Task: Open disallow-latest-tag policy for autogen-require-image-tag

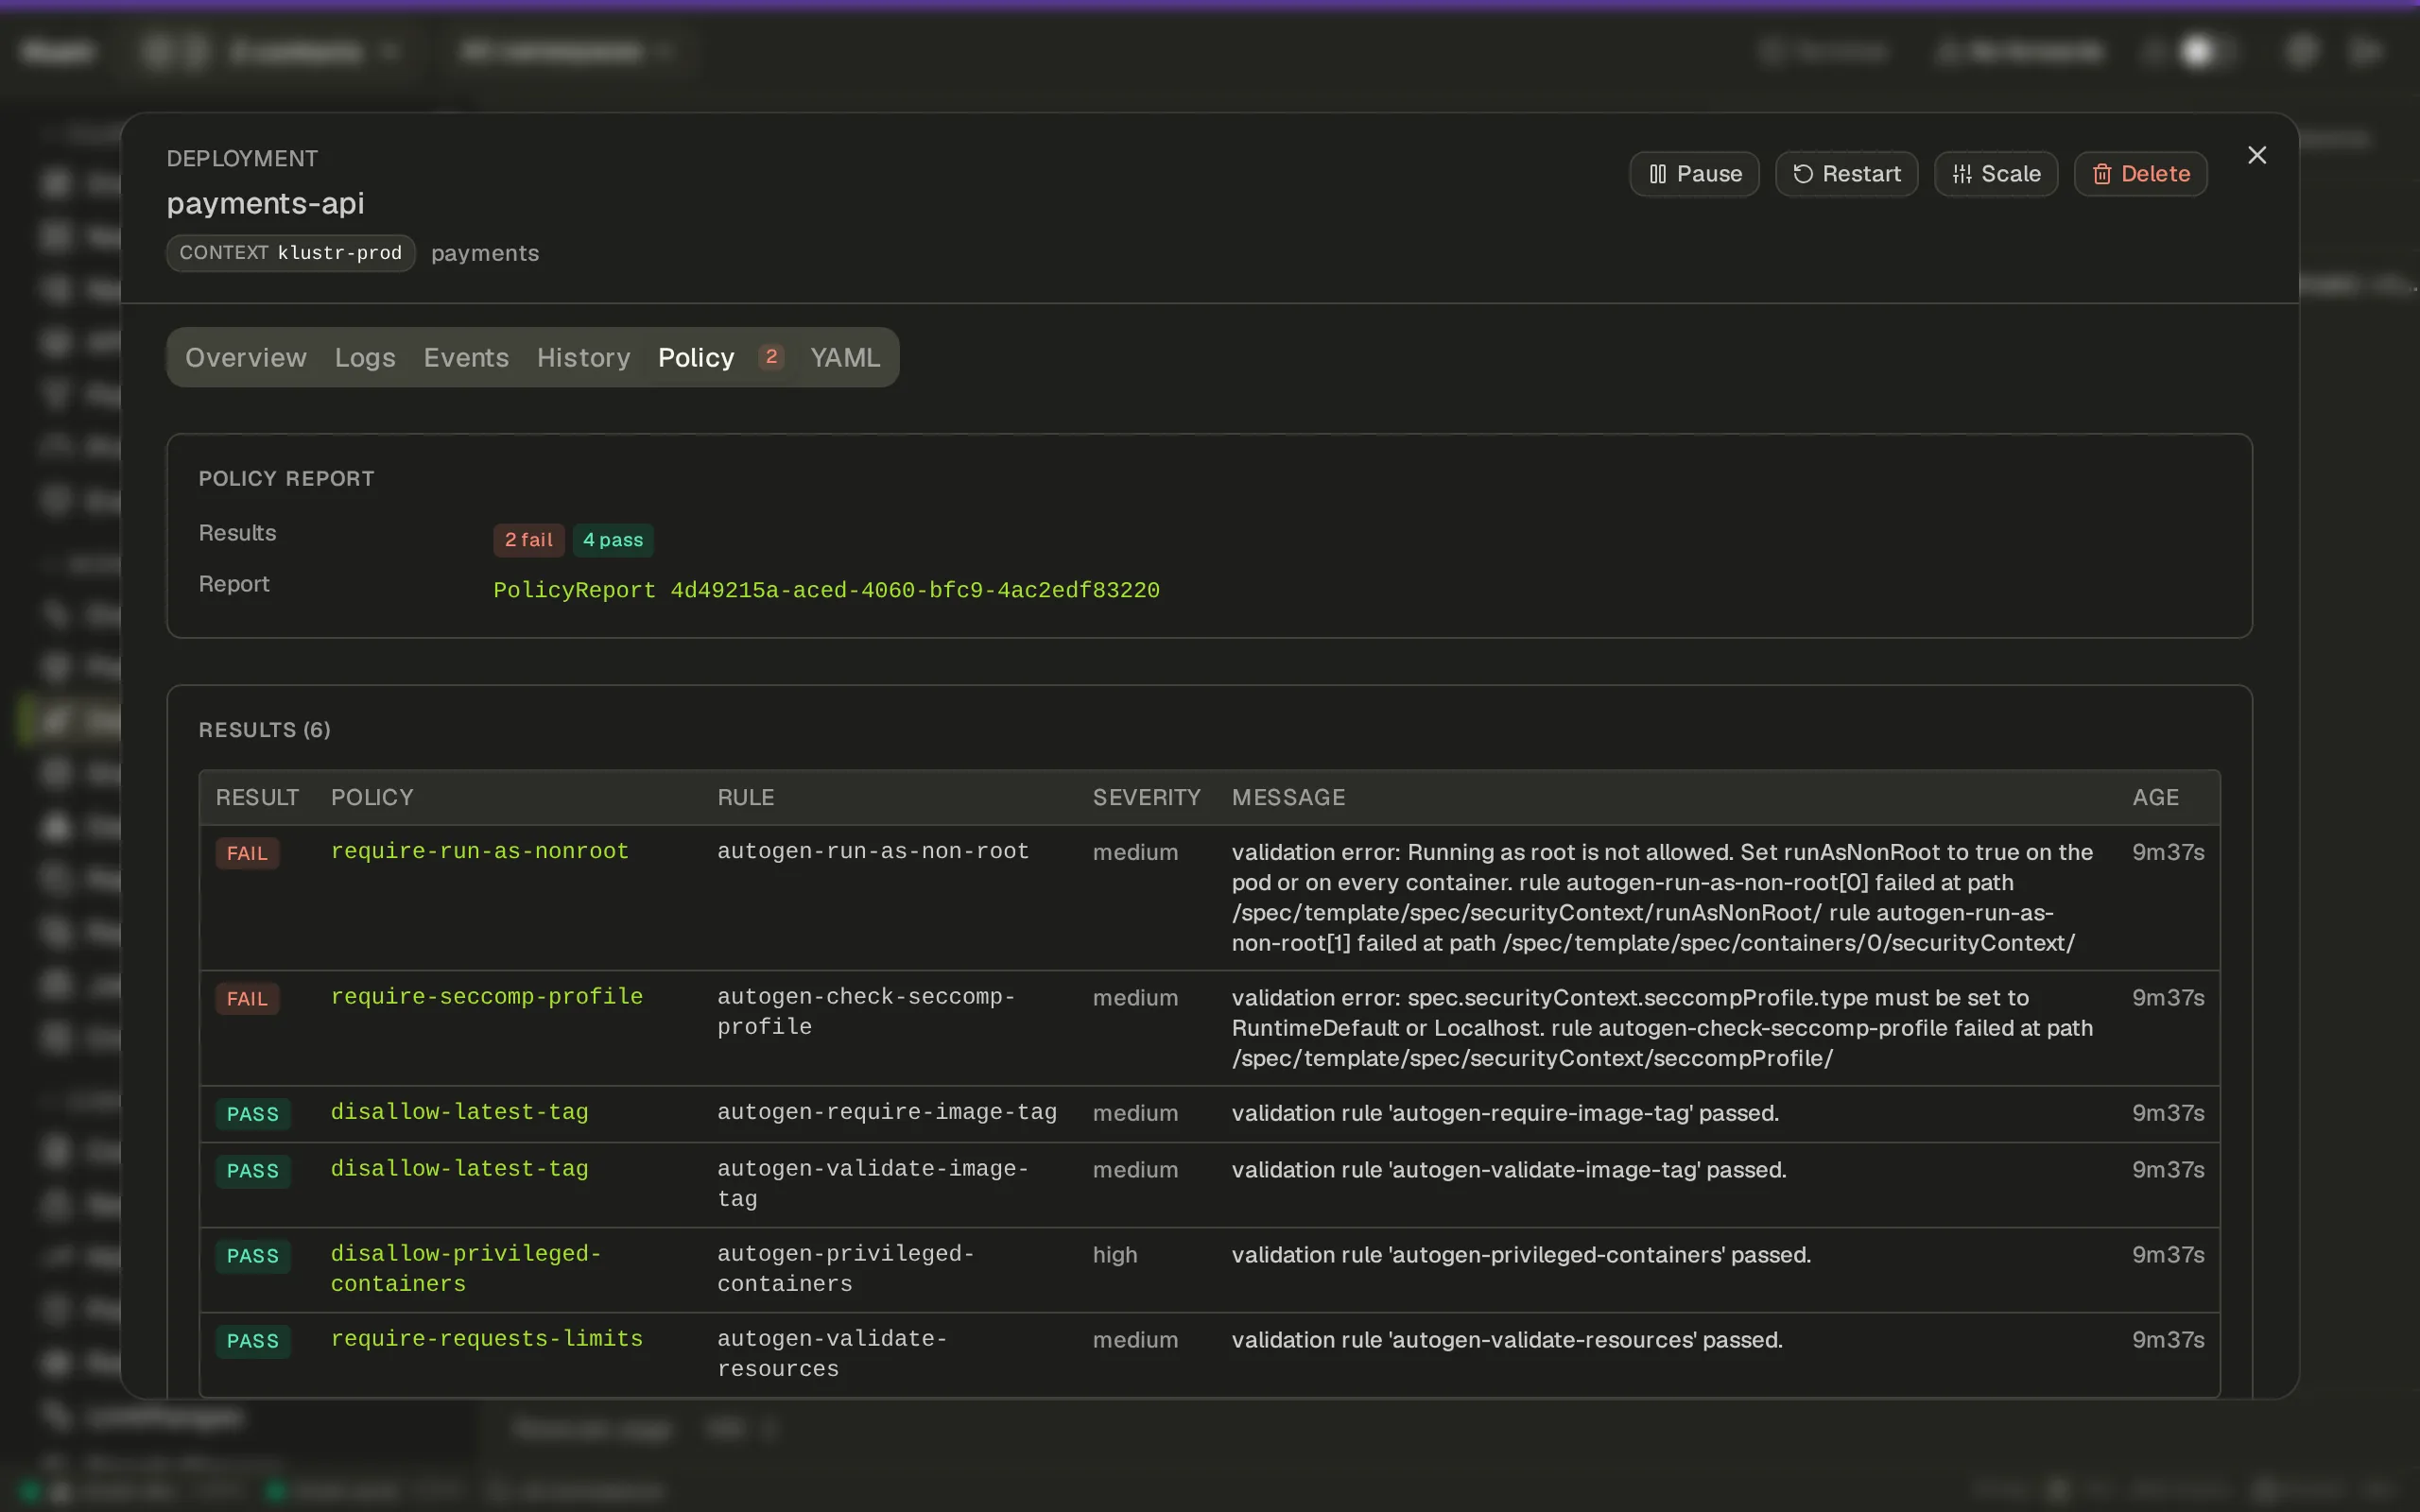Action: click(x=460, y=1112)
